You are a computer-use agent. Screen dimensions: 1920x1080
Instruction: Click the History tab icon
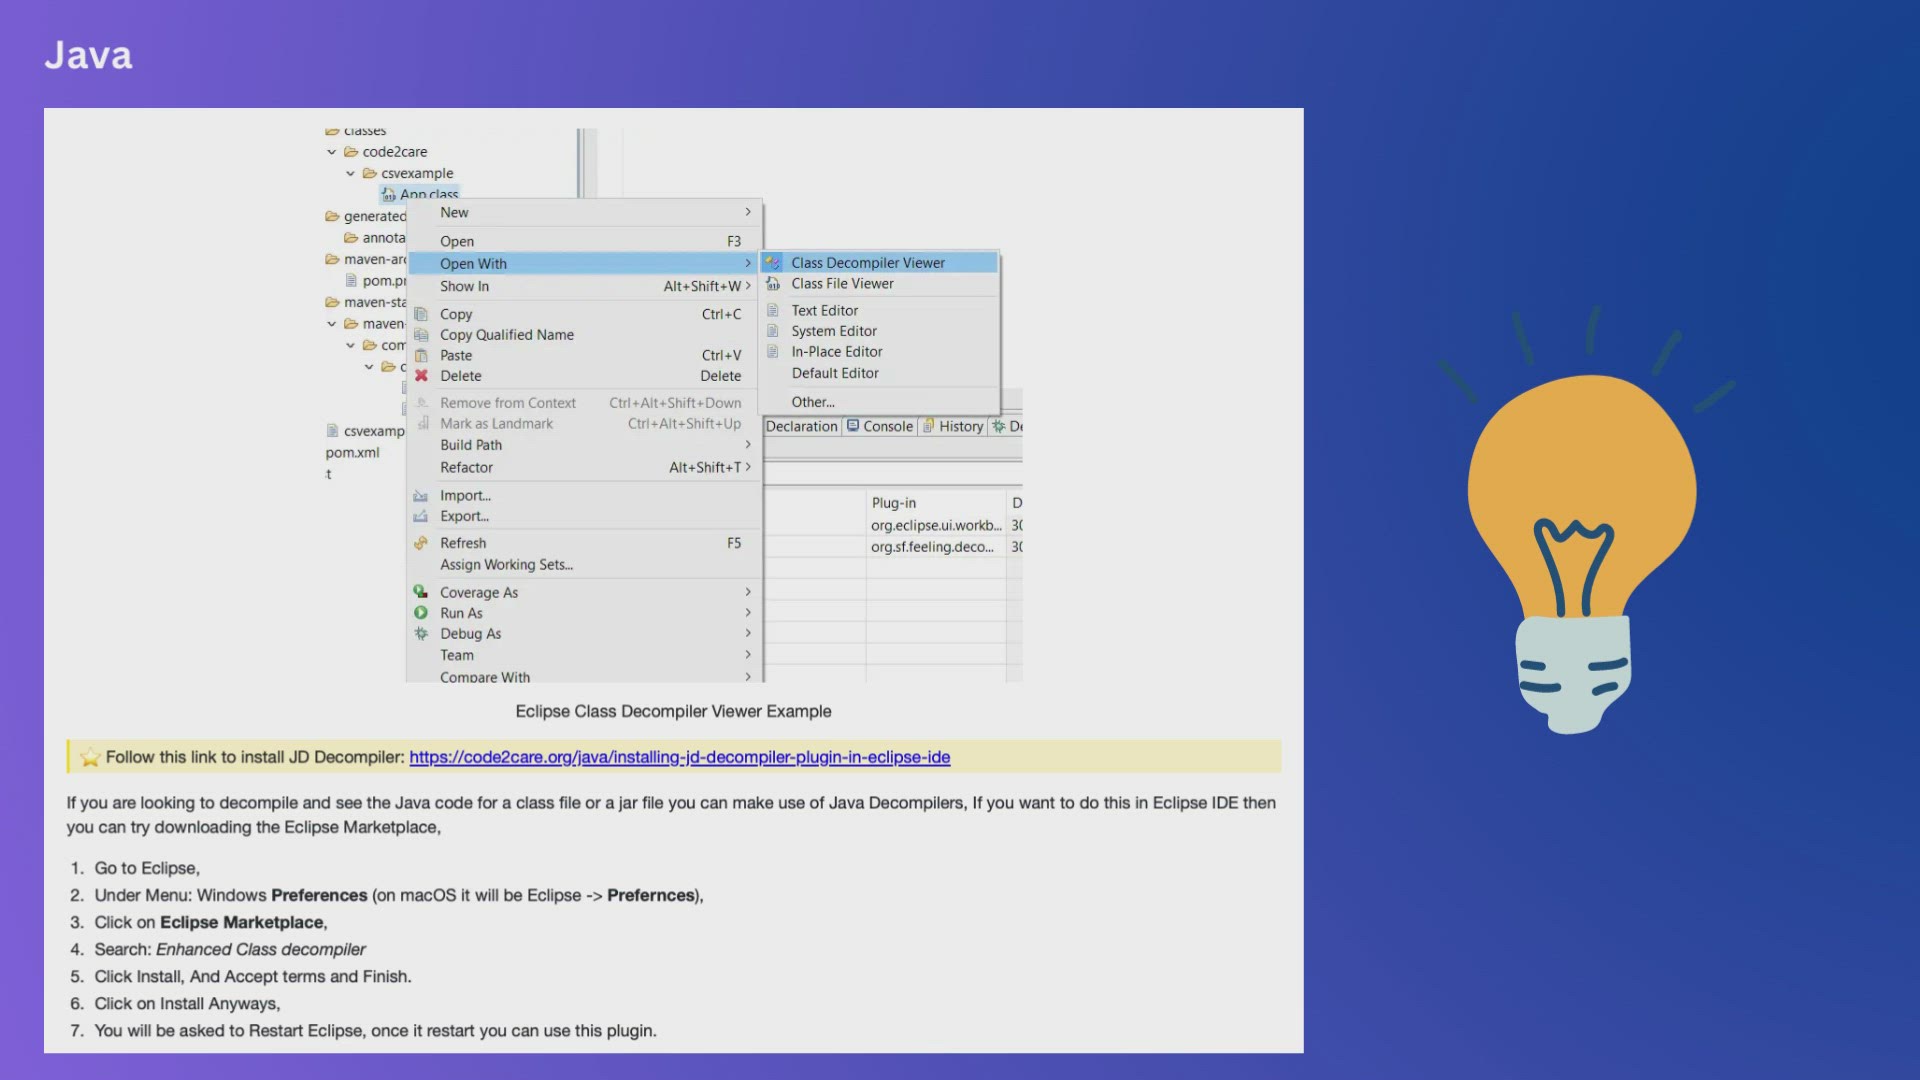click(928, 426)
